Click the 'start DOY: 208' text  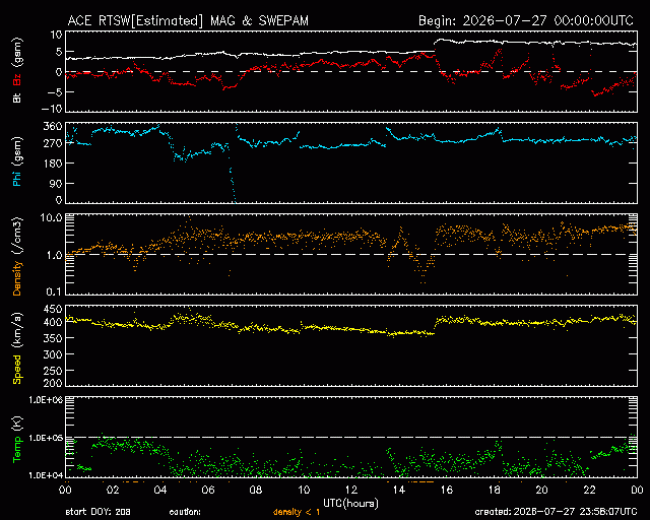click(x=98, y=512)
